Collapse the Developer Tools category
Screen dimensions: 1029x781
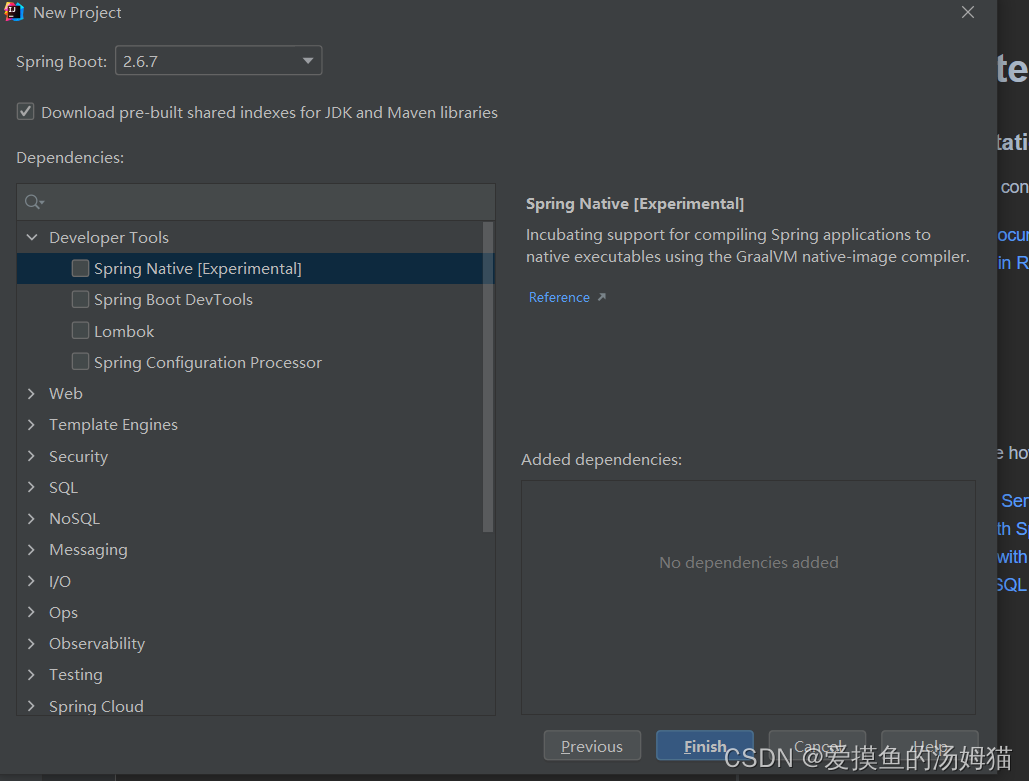pos(32,237)
